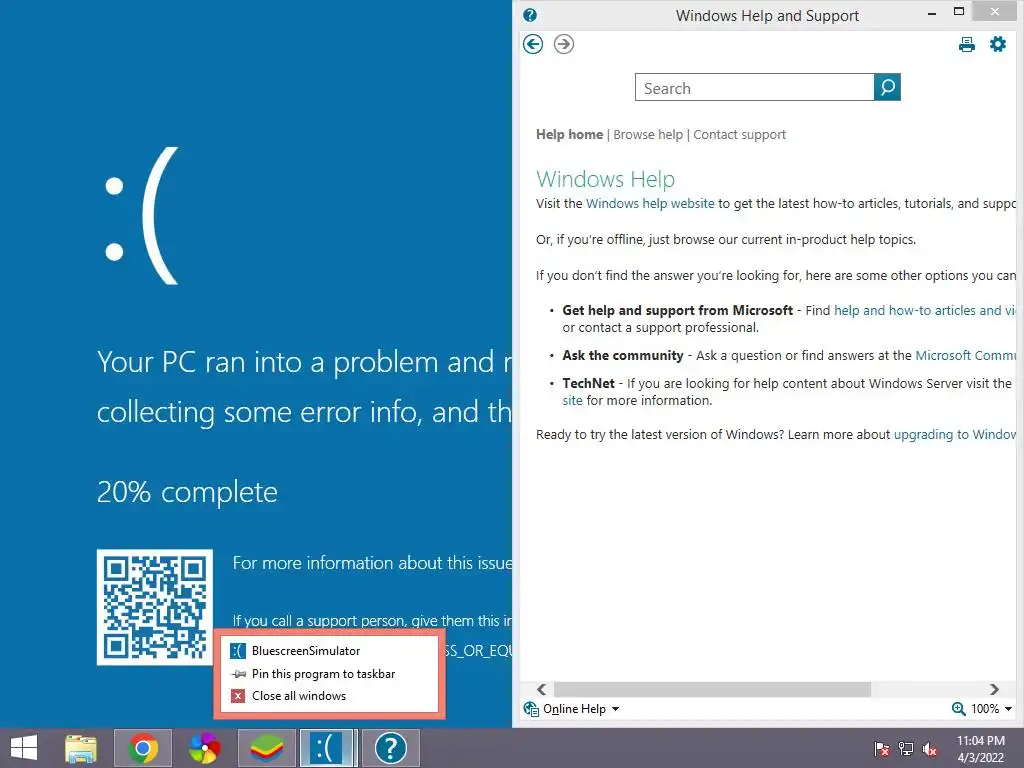
Task: Open BluescreenSimulator from jump list
Action: [x=330, y=650]
